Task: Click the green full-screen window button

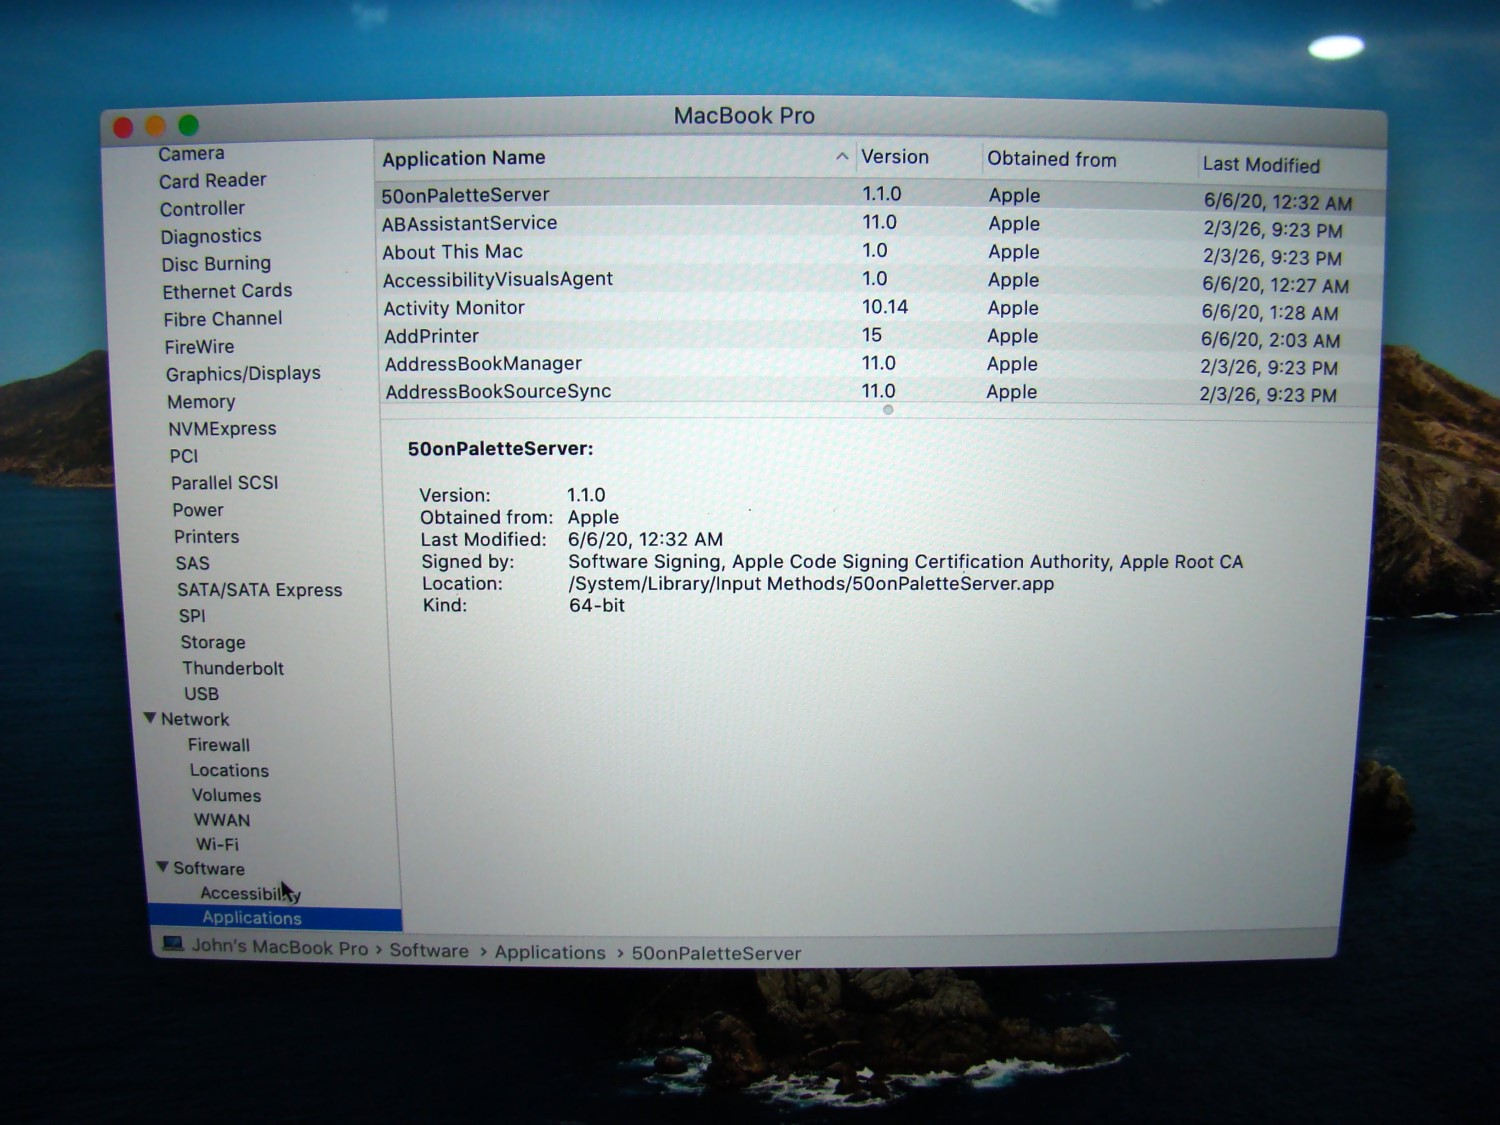Action: [188, 125]
